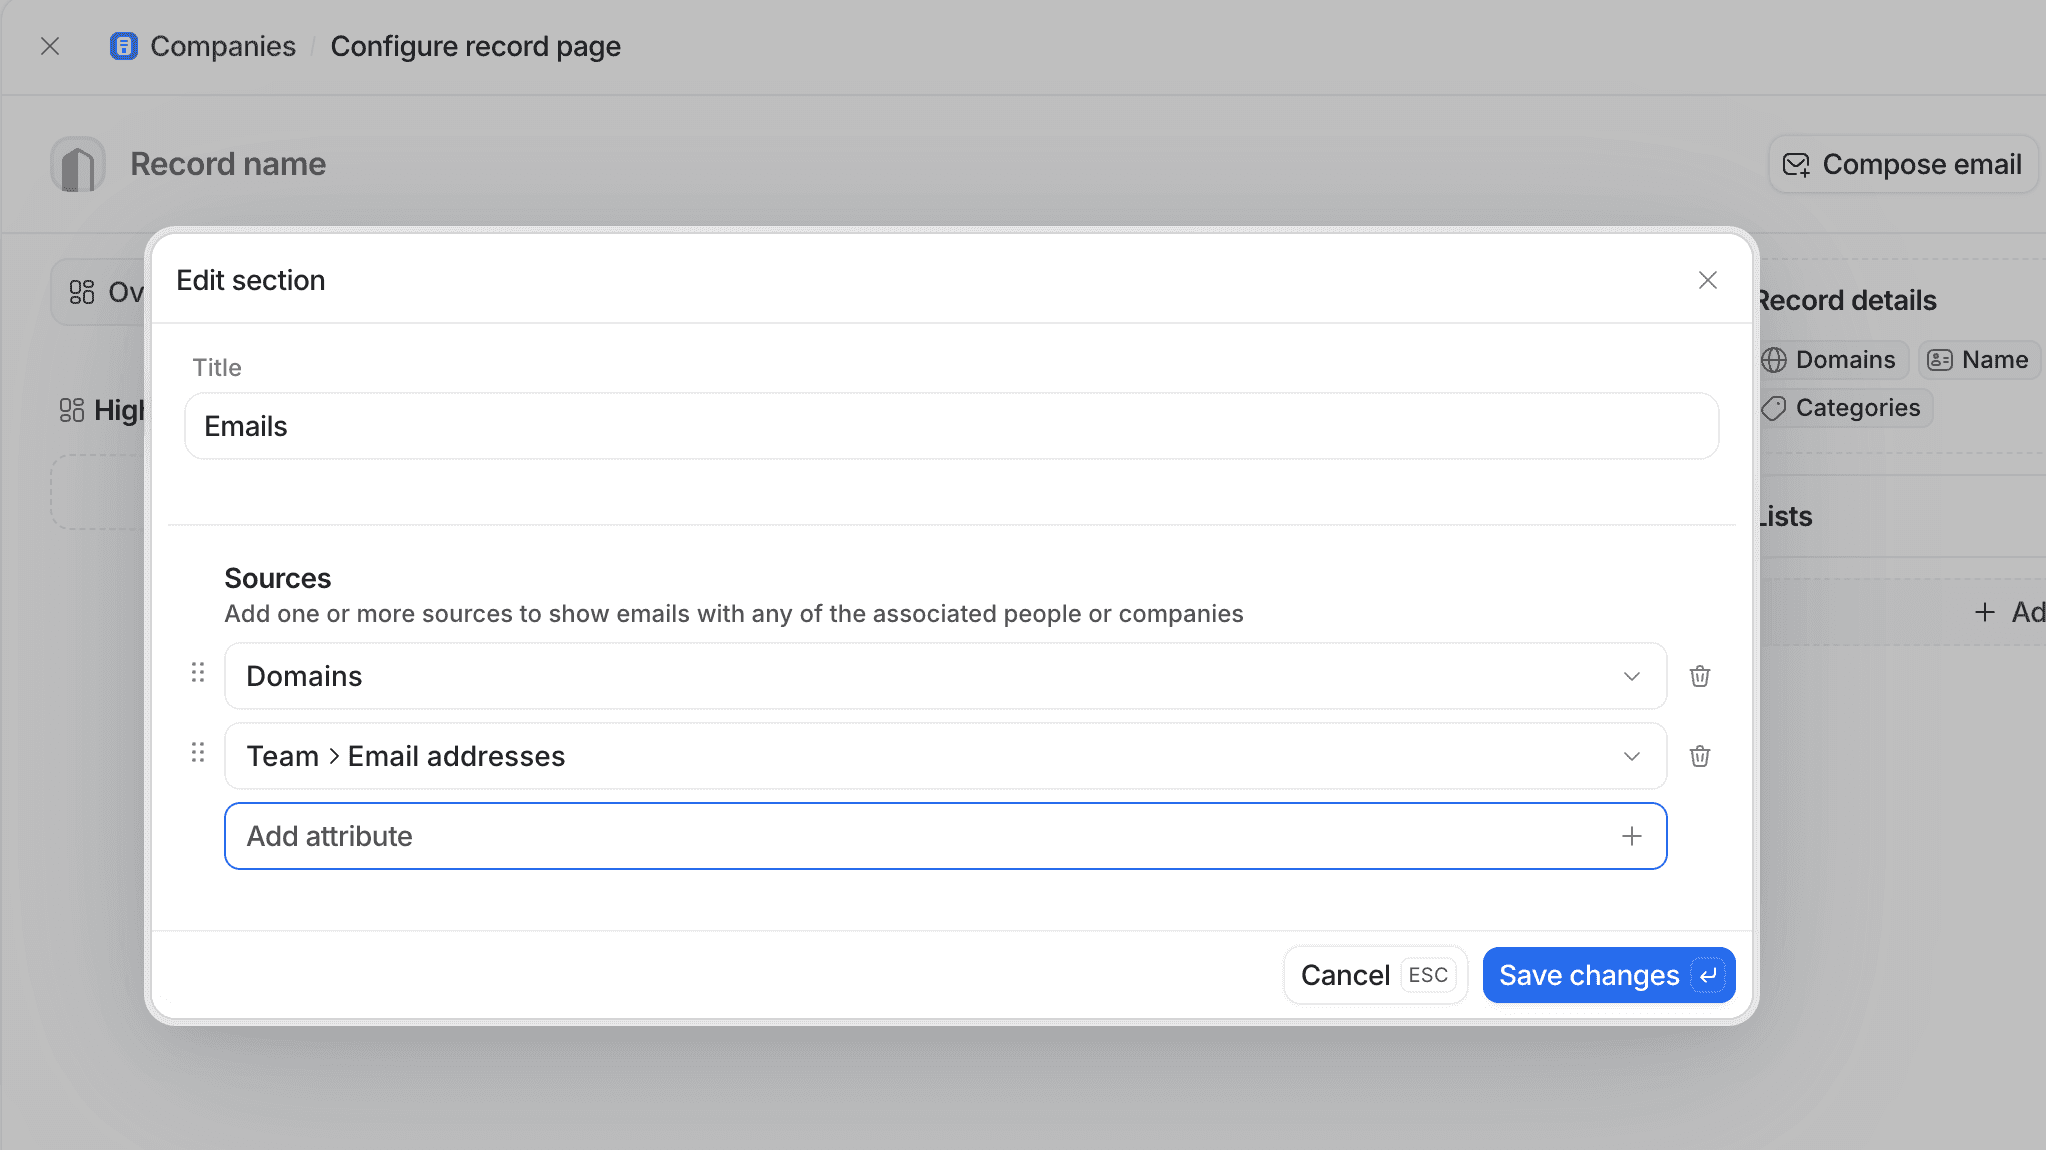Viewport: 2046px width, 1150px height.
Task: Click the contact card icon on the Name pill
Action: tap(1940, 360)
